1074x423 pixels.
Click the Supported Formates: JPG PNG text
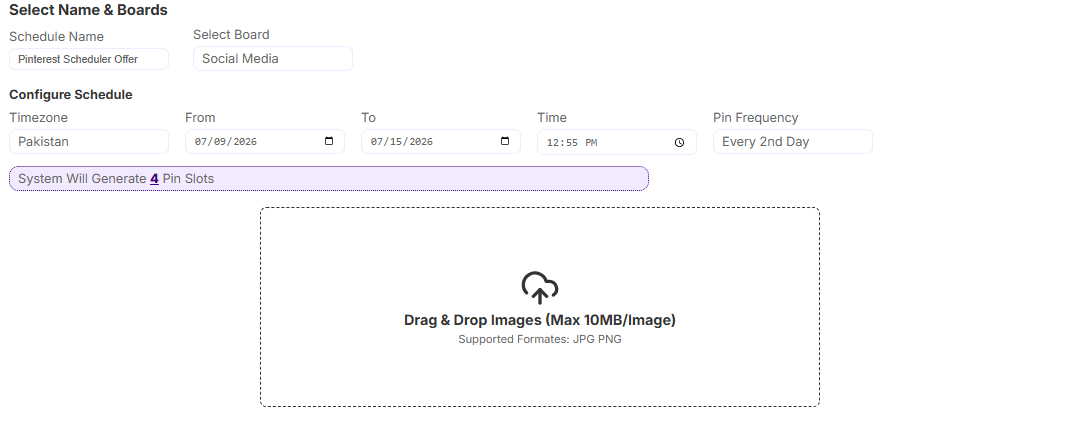tap(540, 339)
